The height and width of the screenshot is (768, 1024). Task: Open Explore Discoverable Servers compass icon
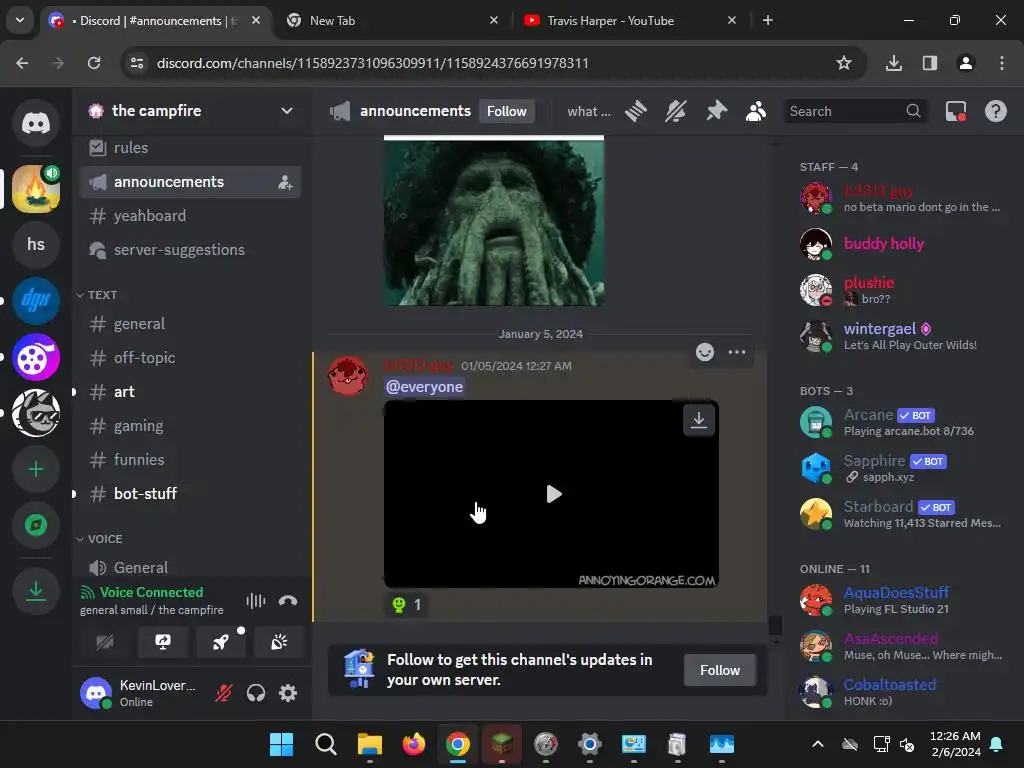pos(36,525)
